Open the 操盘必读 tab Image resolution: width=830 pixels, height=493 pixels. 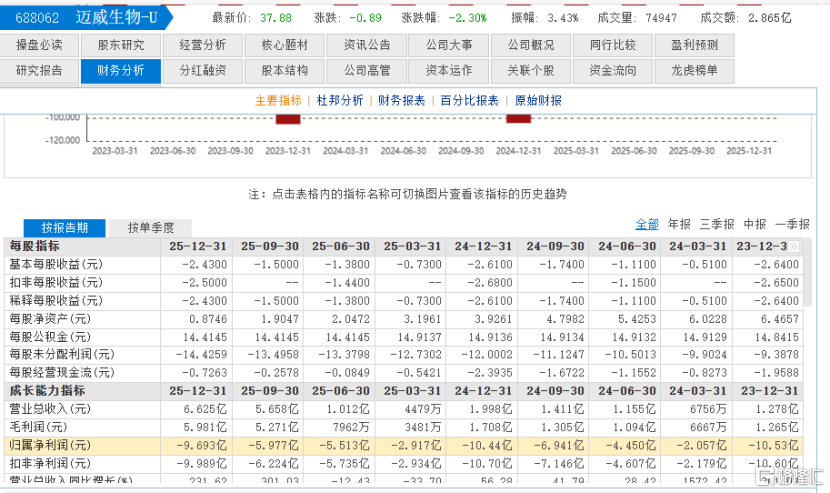(39, 45)
